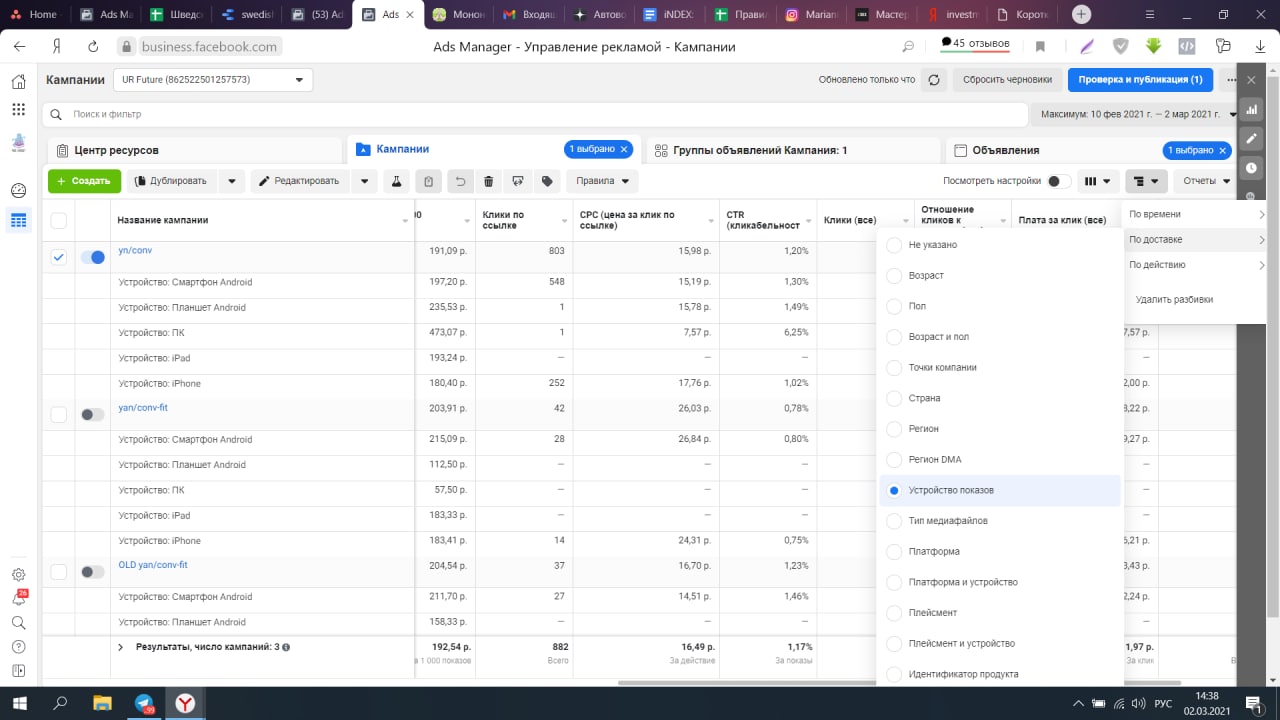Click the Редактировать button
This screenshot has height=720, width=1280.
(300, 181)
